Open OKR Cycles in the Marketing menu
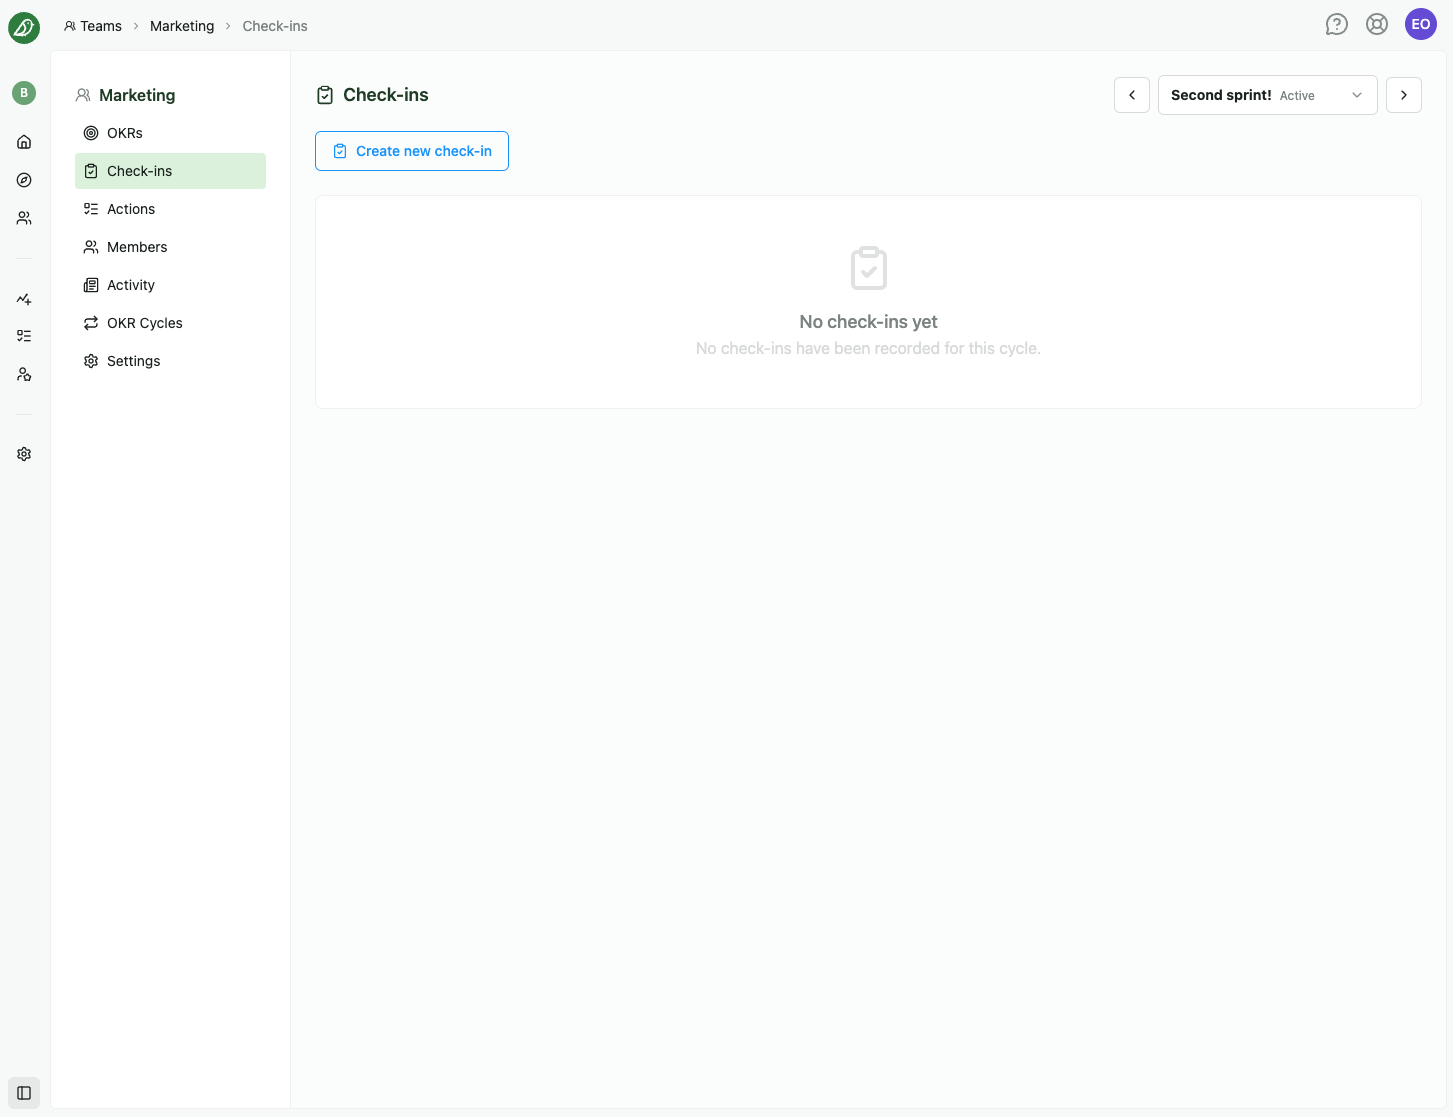Image resolution: width=1453 pixels, height=1117 pixels. 170,323
